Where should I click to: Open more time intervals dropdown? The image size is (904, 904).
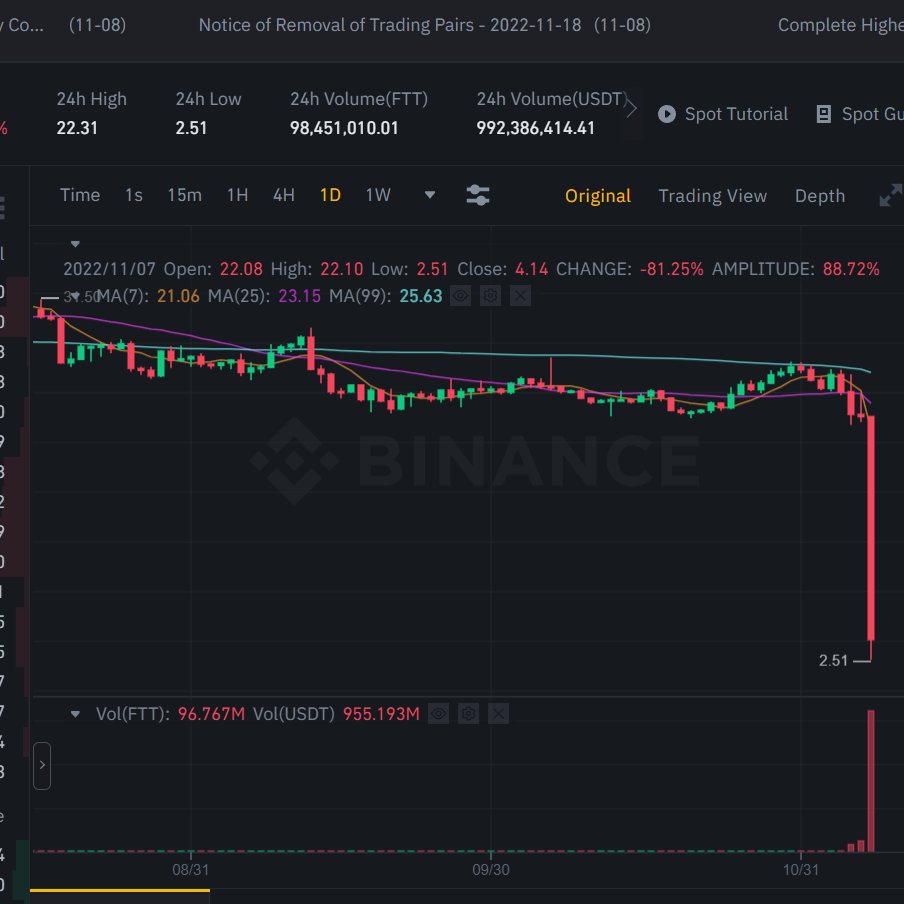pyautogui.click(x=430, y=195)
